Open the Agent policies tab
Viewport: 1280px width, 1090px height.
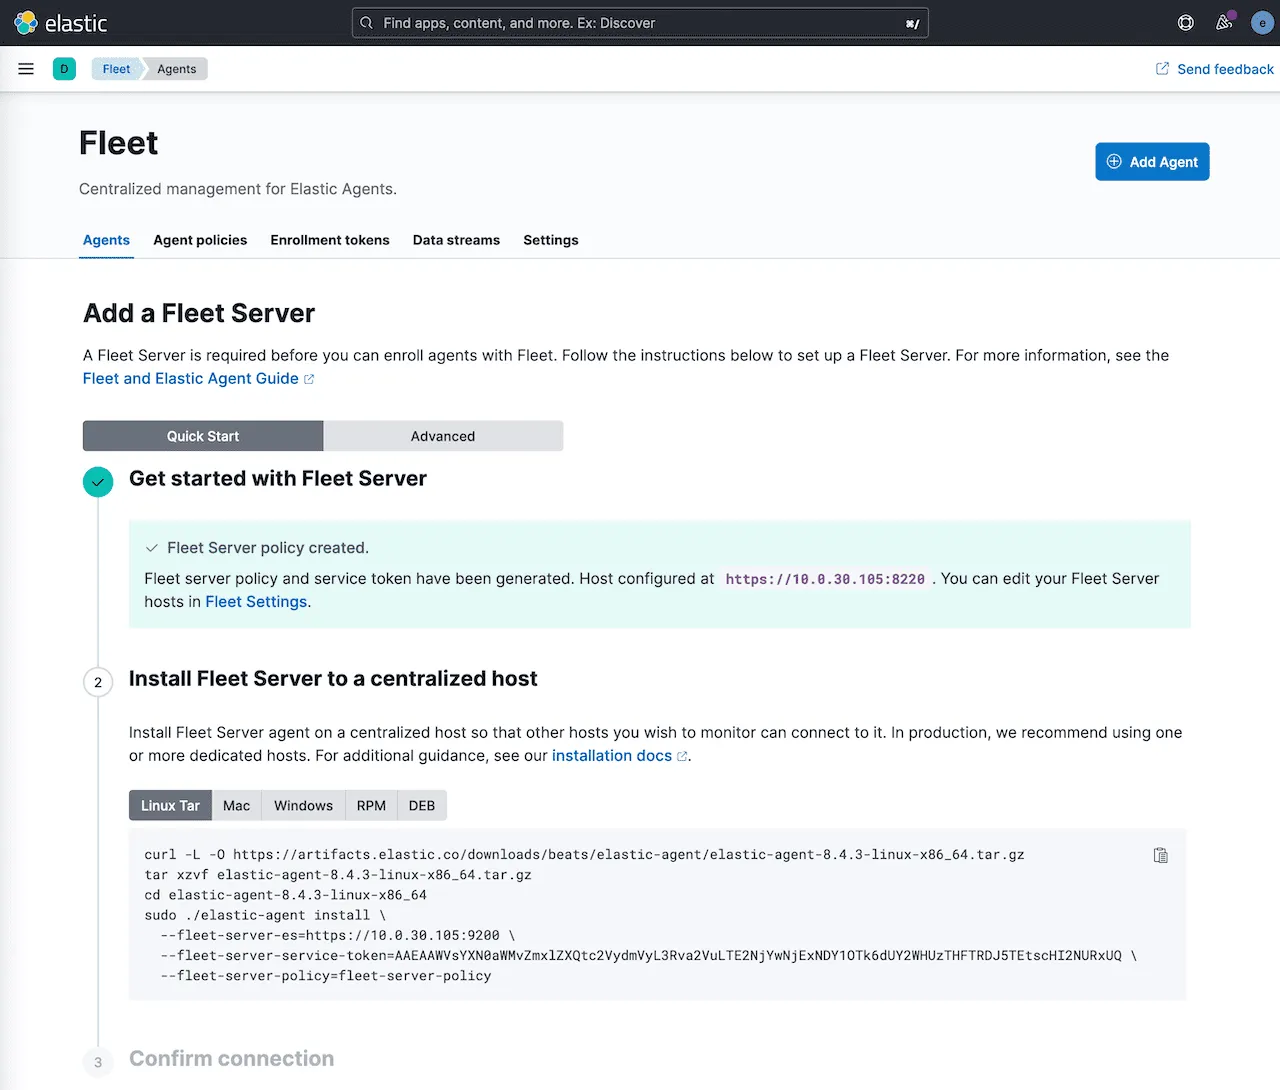coord(200,240)
